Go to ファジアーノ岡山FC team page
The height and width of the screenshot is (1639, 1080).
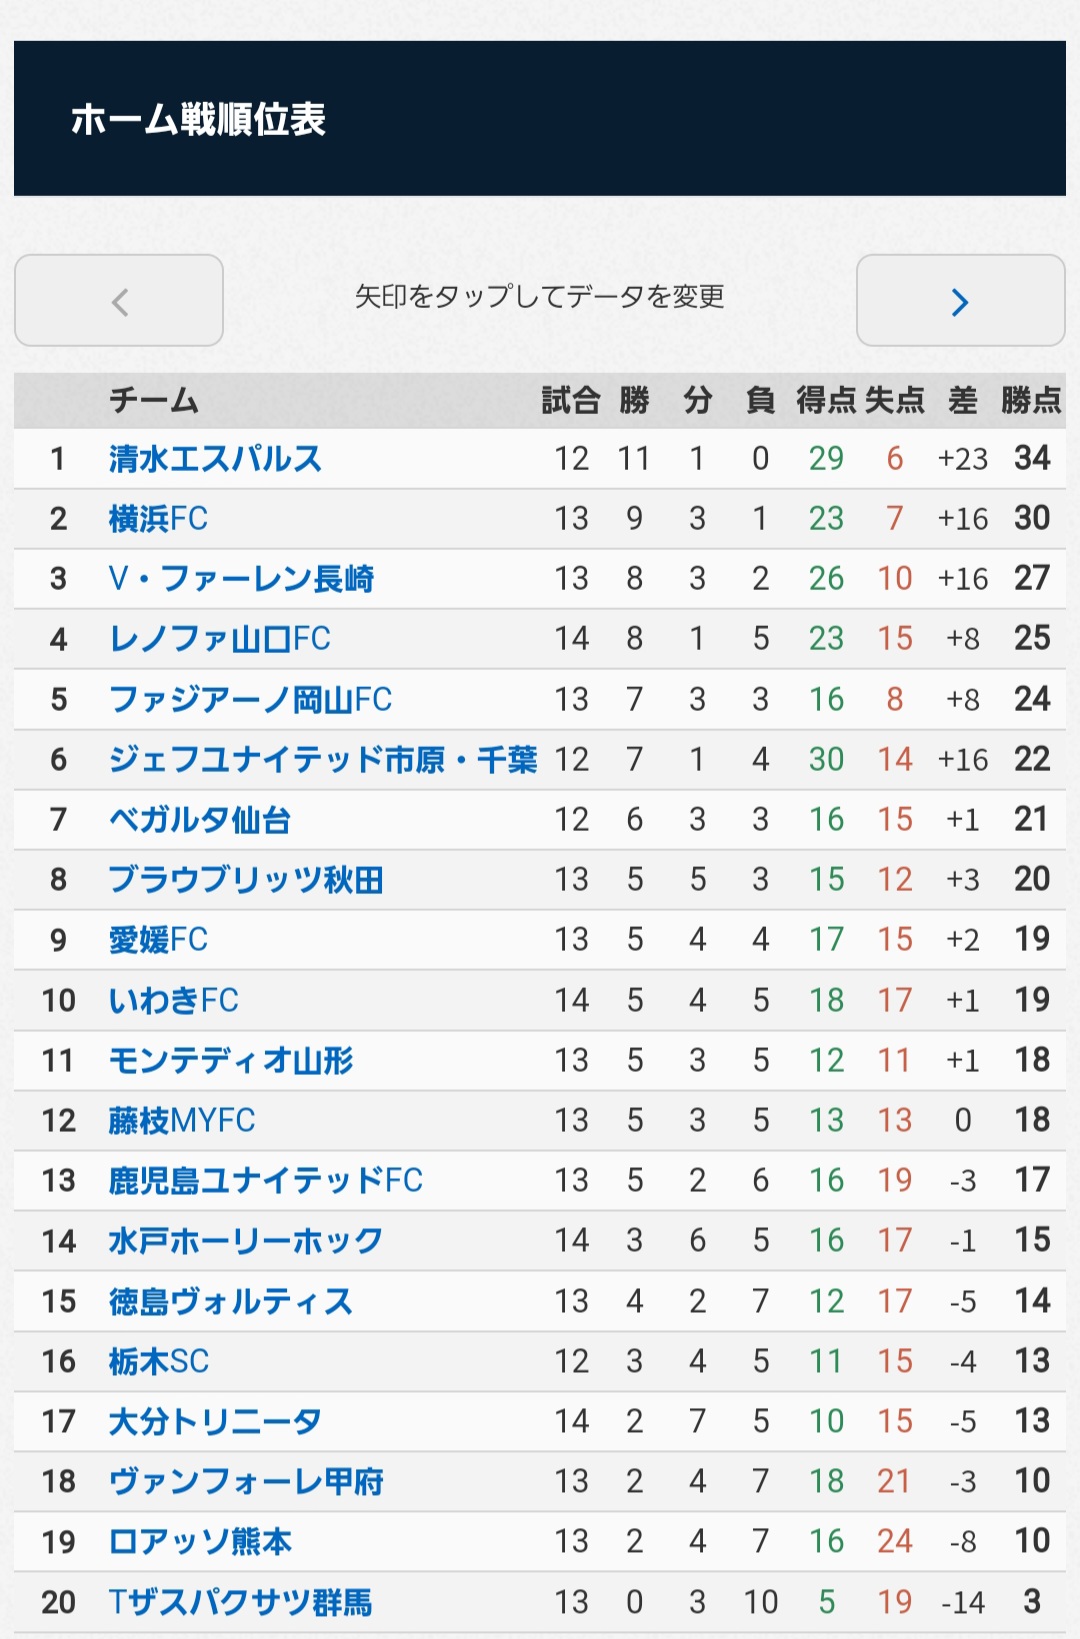coord(250,699)
